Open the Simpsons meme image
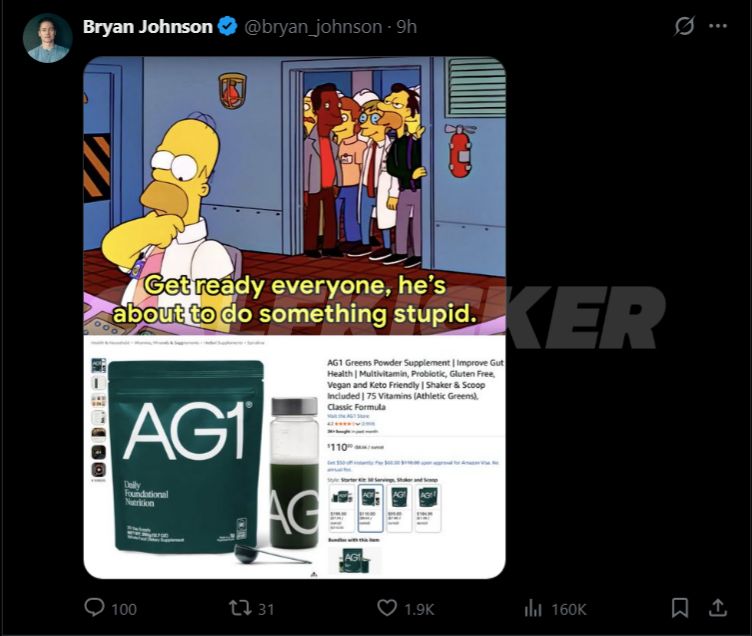The width and height of the screenshot is (752, 636). (294, 196)
